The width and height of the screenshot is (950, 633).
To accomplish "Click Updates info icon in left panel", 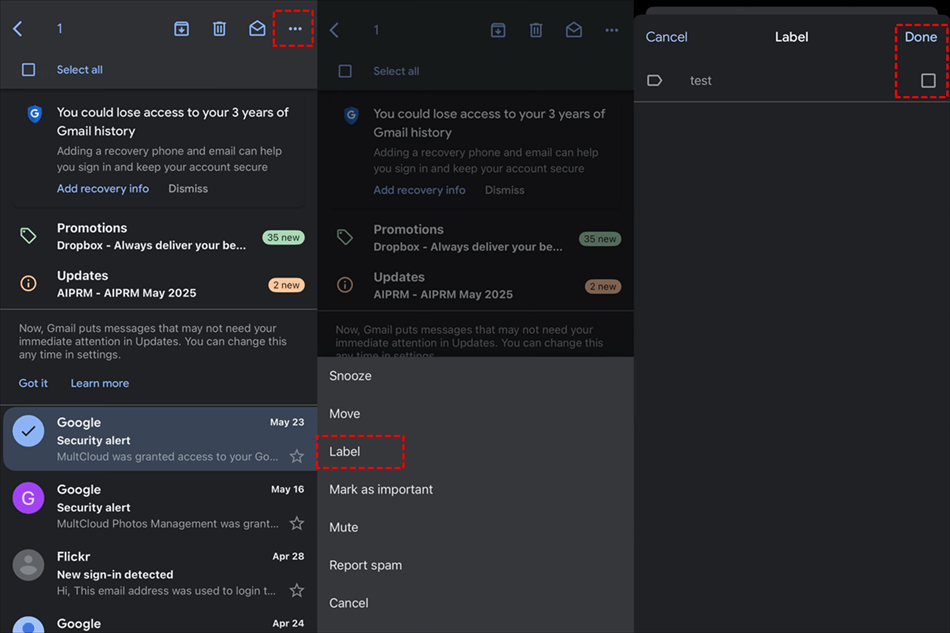I will click(28, 283).
